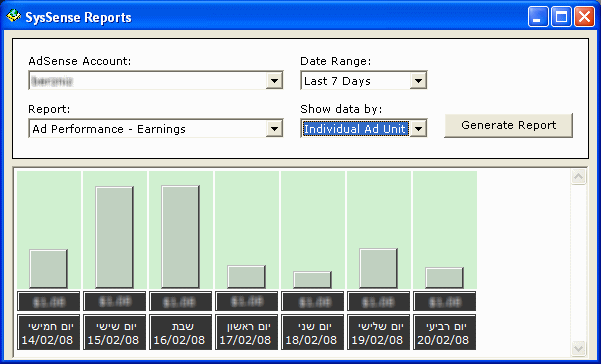Click the "Show data by:" label

click(x=341, y=110)
